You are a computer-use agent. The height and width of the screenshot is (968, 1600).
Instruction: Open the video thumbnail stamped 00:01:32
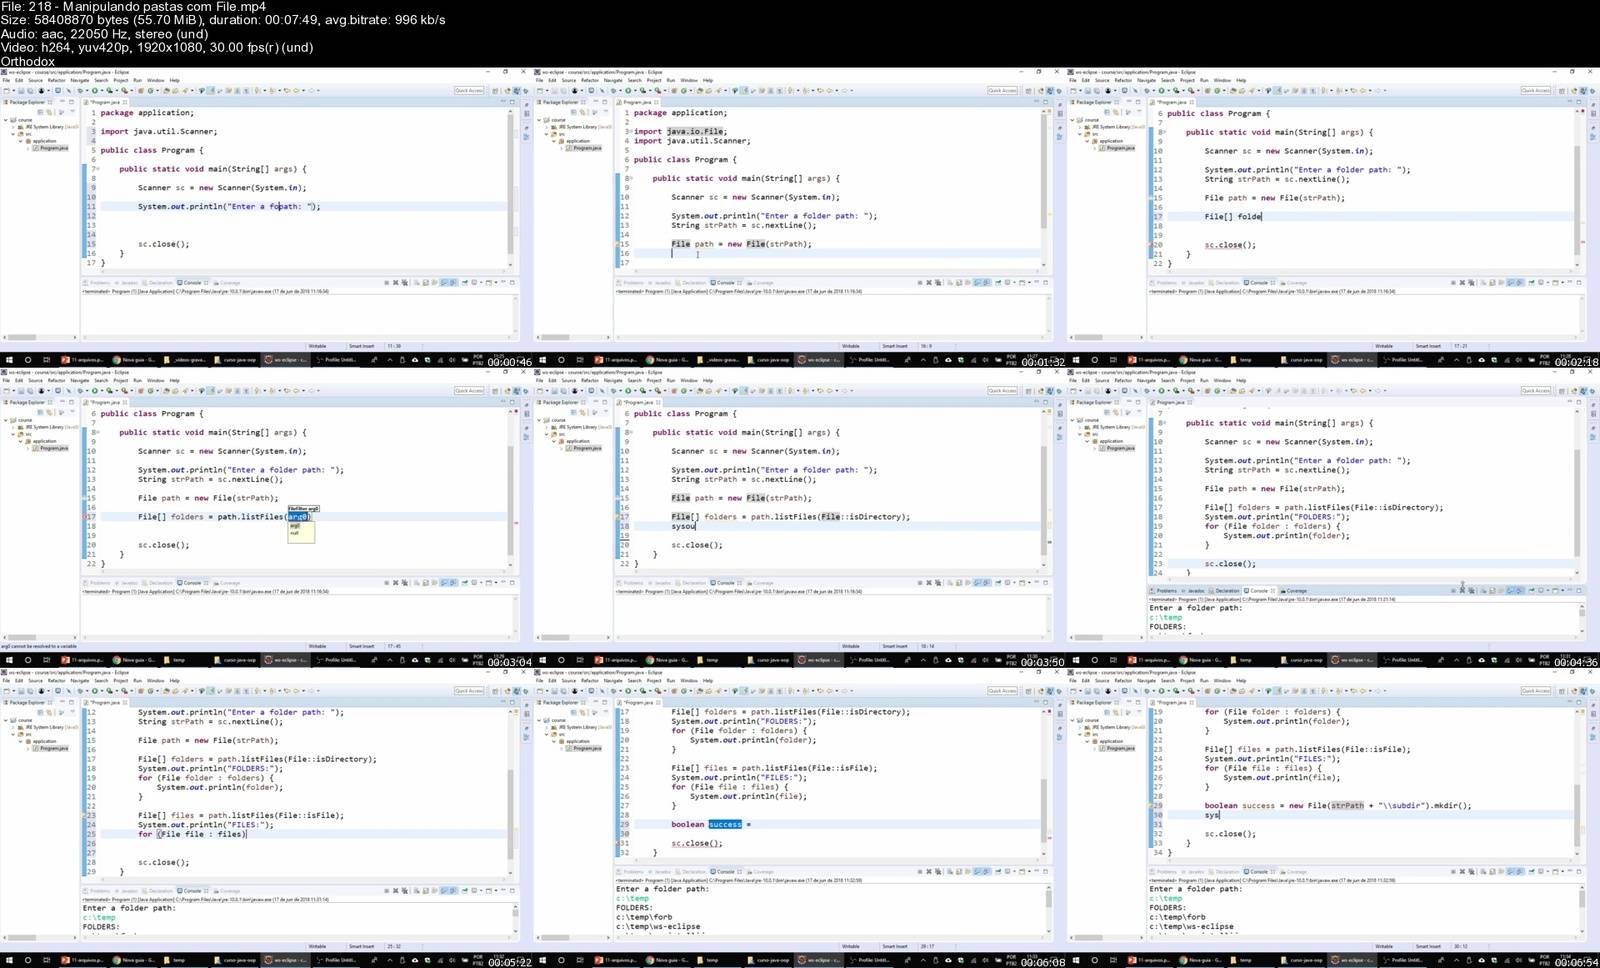800,219
